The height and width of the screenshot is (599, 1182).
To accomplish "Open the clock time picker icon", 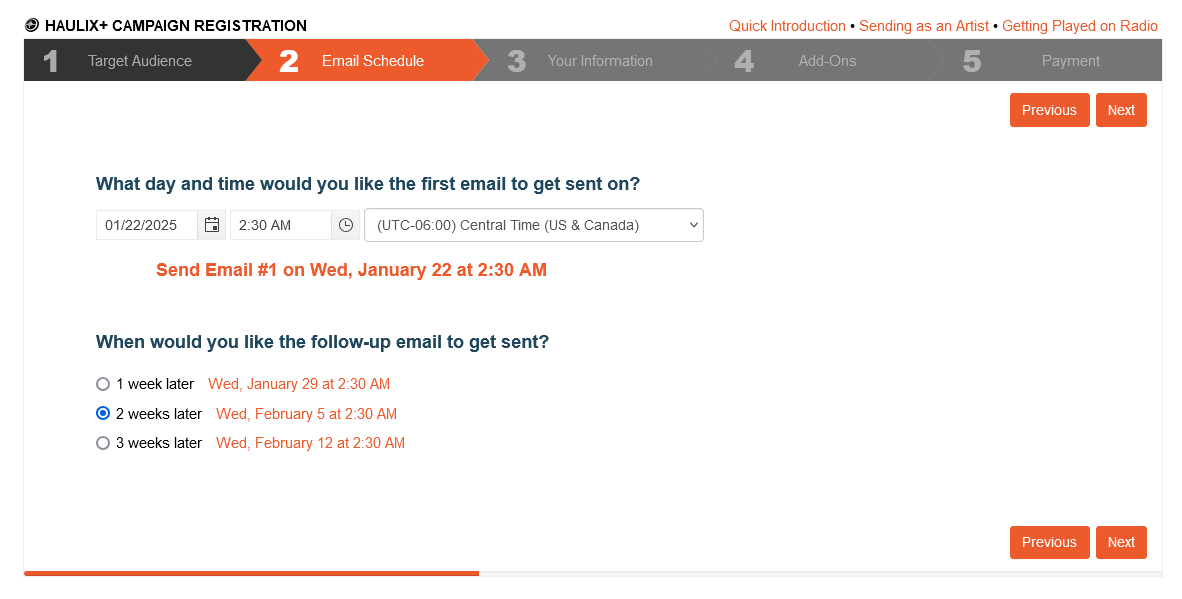I will click(346, 225).
